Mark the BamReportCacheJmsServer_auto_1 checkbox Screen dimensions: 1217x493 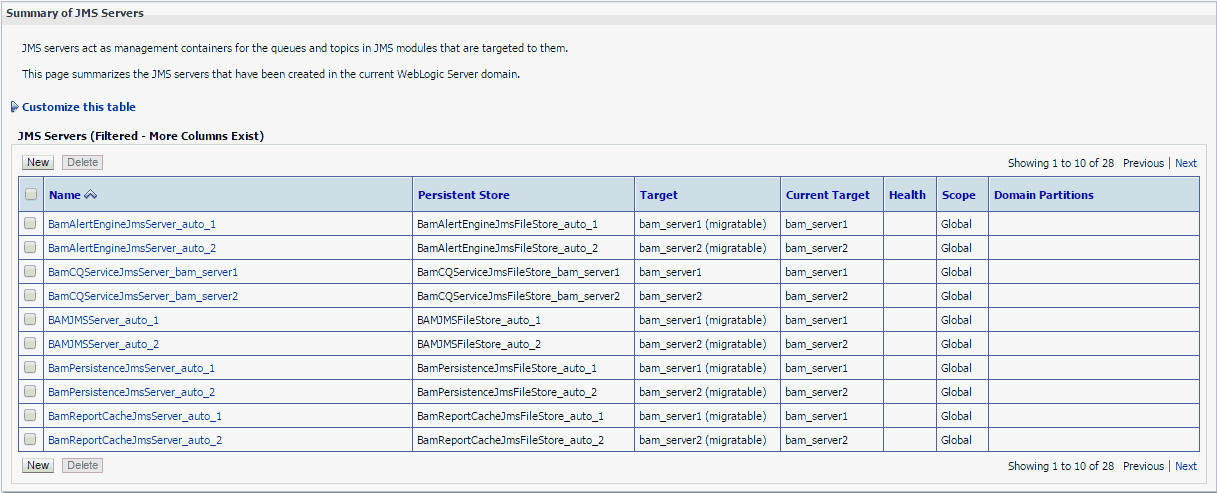[31, 416]
